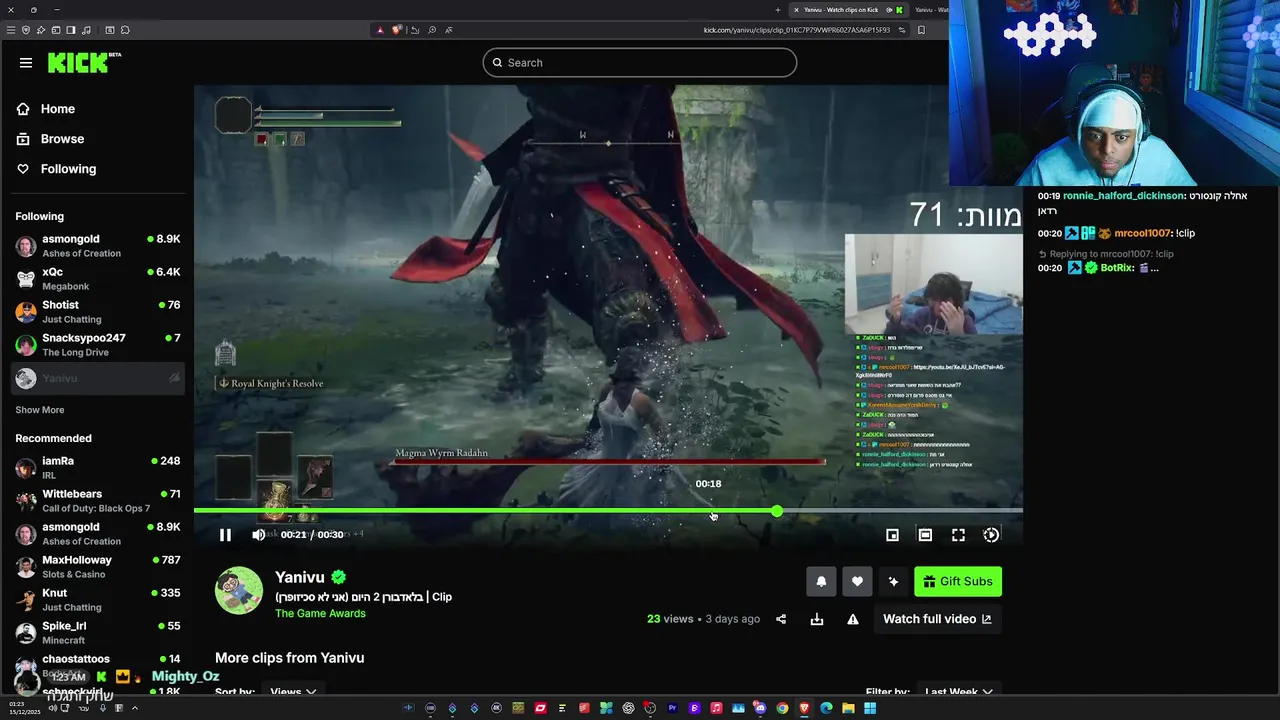Toggle the heart follow button for Yanivu
The width and height of the screenshot is (1280, 720).
(x=857, y=581)
